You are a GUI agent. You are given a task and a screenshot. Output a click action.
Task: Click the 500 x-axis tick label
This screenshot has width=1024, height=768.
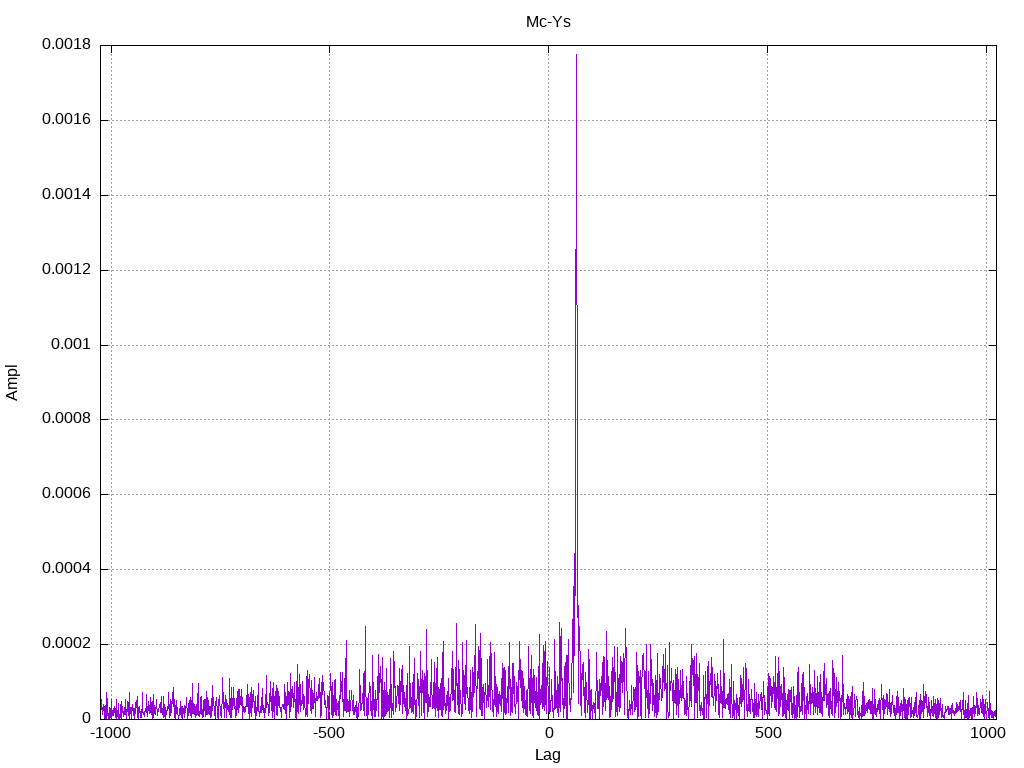pos(767,733)
